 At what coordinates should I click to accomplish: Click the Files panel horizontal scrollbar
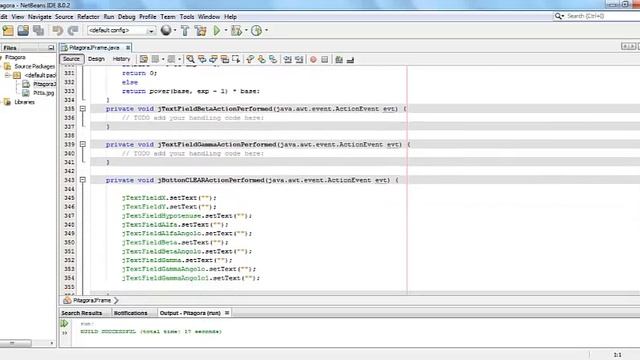(x=16, y=343)
